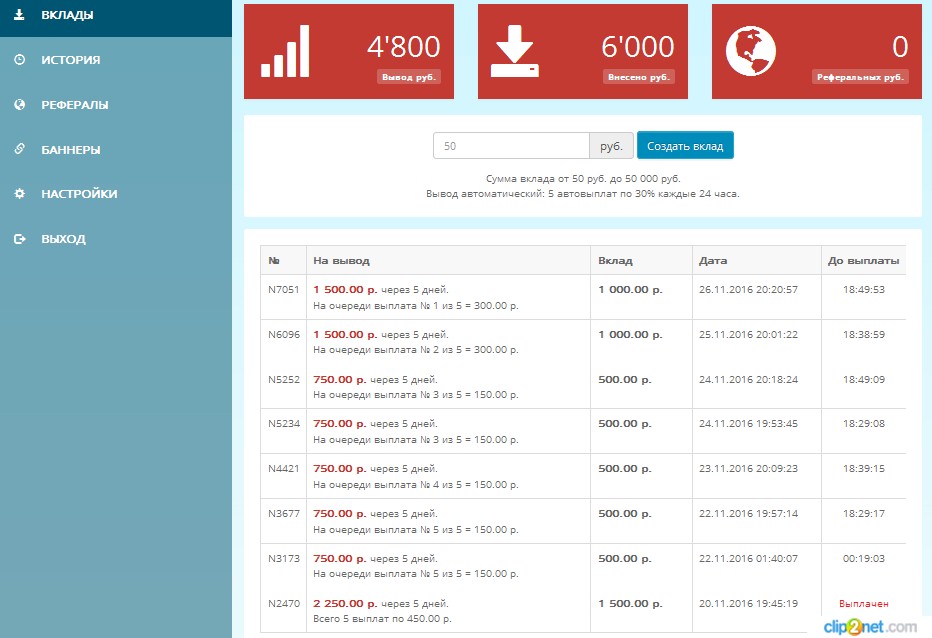Click the руб. addon next to the input

611,146
